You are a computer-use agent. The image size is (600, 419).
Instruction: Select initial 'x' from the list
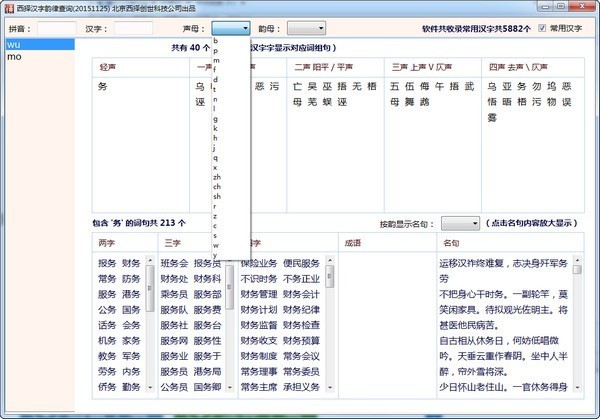[215, 167]
